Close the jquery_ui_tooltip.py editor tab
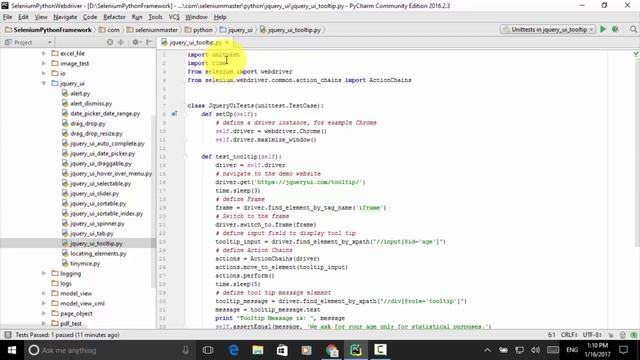The width and height of the screenshot is (640, 360). point(227,42)
